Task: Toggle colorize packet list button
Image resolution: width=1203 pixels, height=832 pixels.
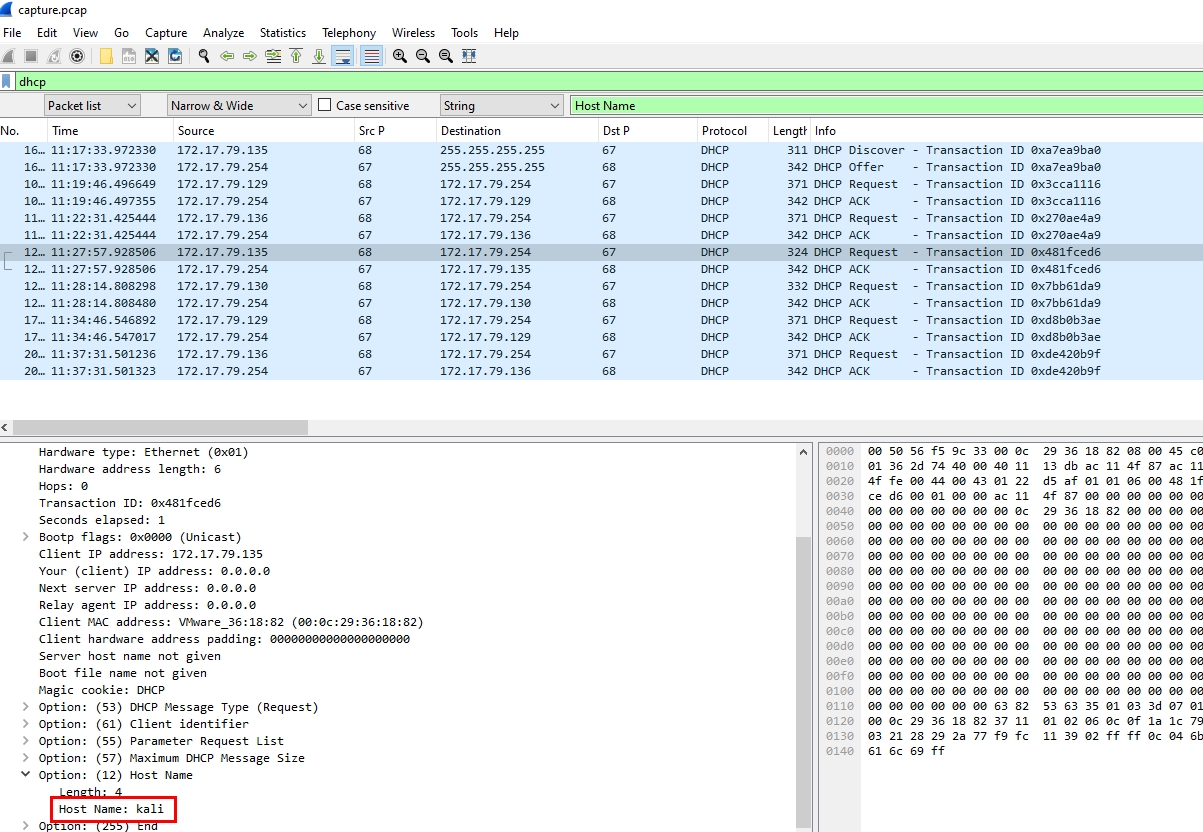Action: coord(371,56)
